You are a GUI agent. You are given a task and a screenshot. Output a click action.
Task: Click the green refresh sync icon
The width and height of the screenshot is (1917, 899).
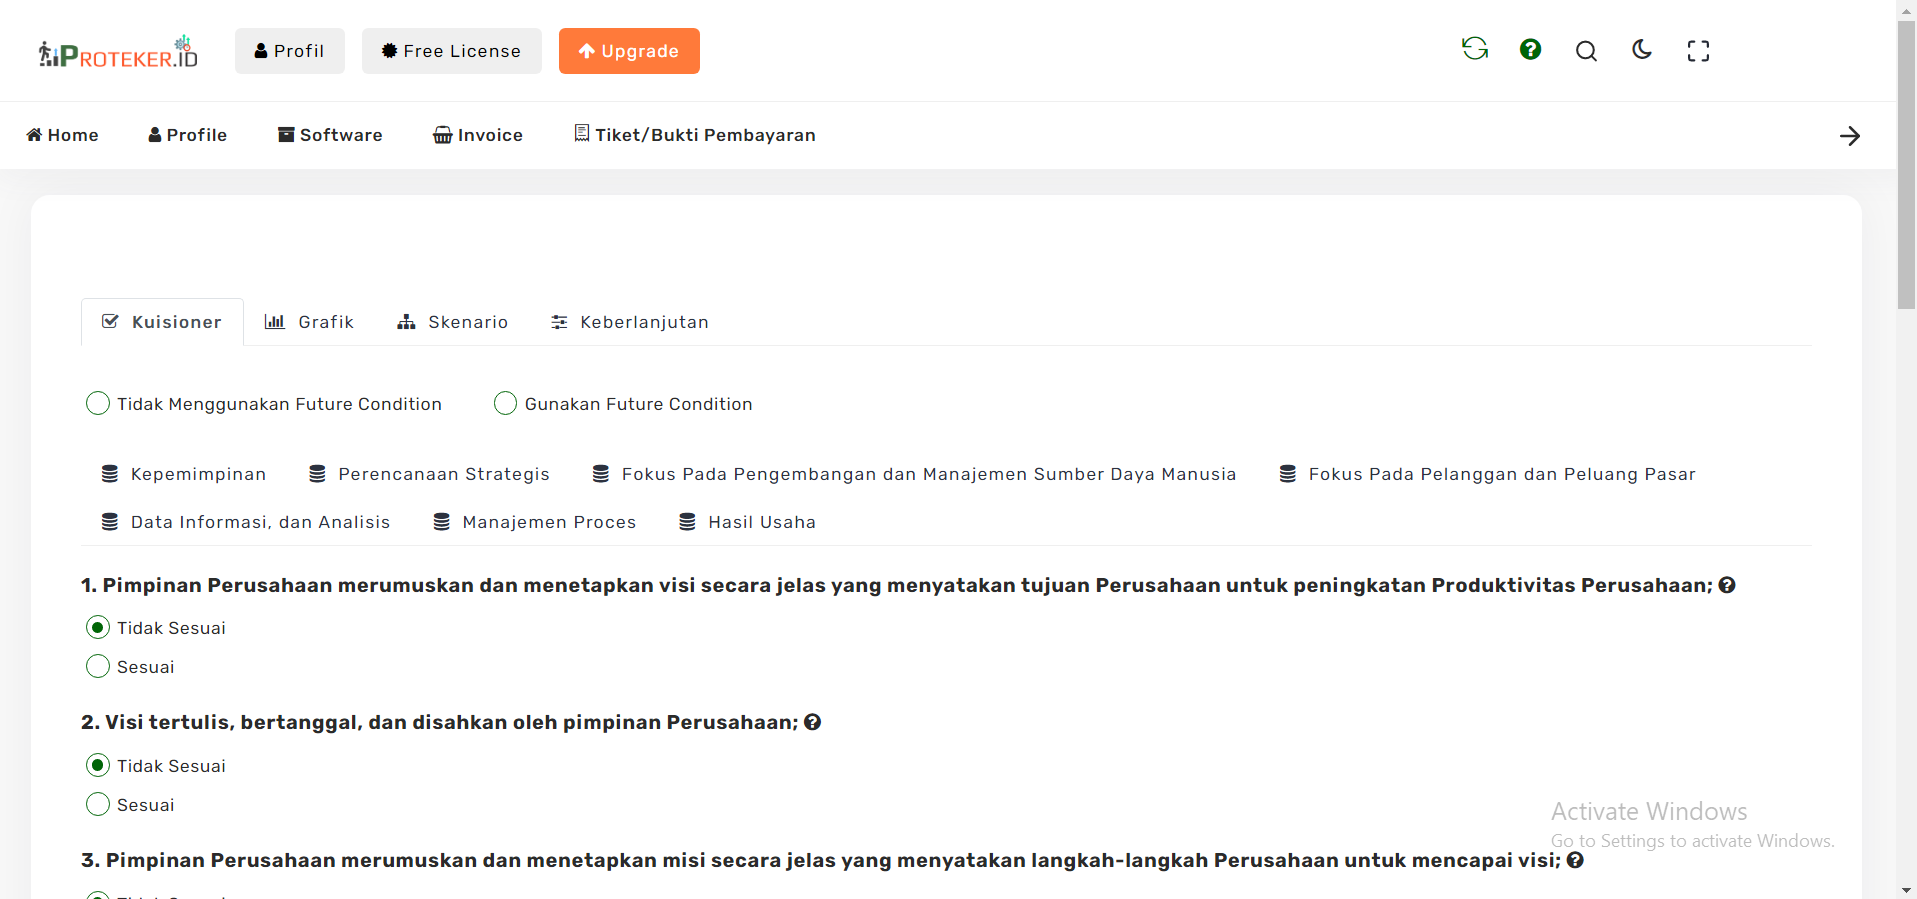click(1474, 49)
